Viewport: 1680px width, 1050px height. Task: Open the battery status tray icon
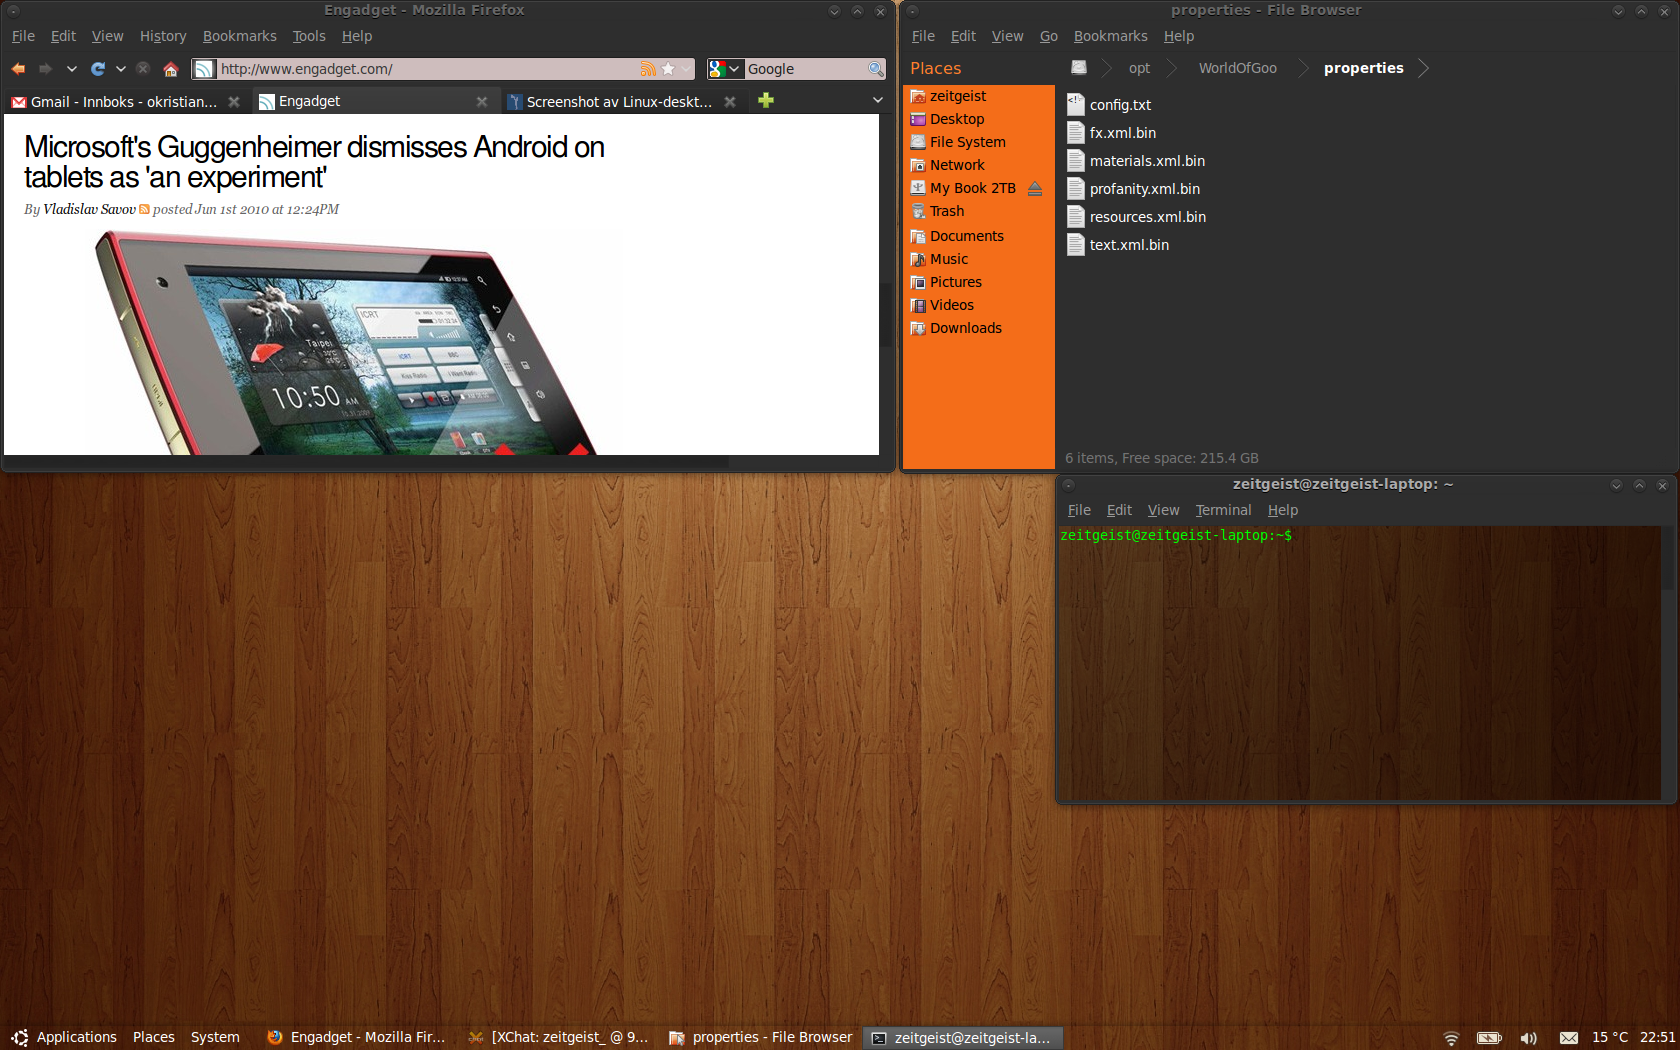click(1489, 1038)
